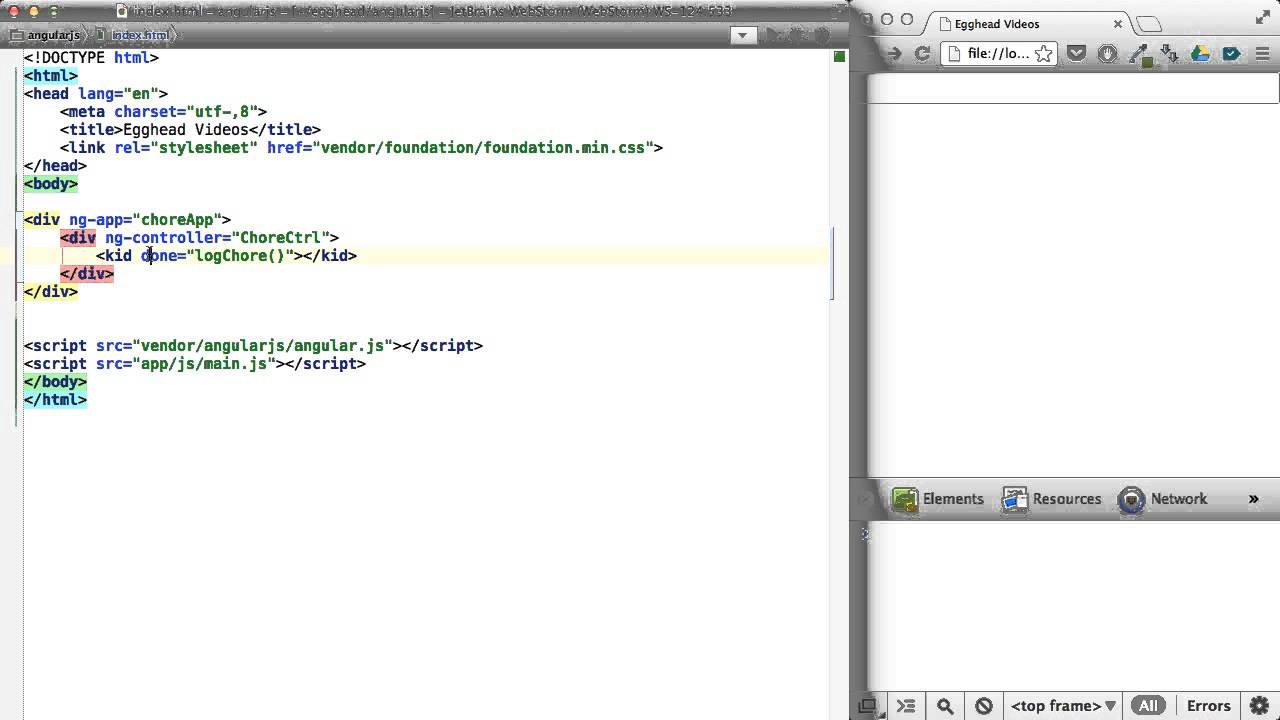
Task: Click the app/js/main.js script src
Action: 204,364
